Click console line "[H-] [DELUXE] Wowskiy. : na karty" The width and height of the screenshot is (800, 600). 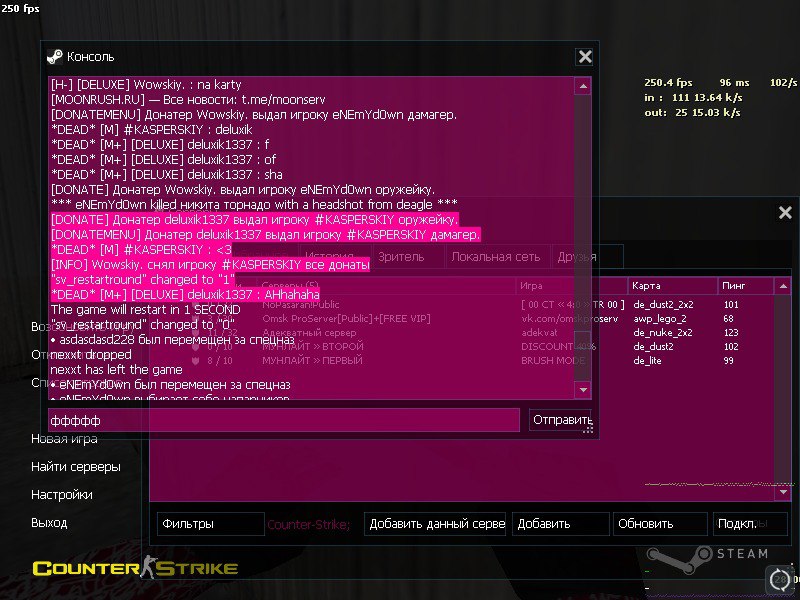[x=146, y=84]
